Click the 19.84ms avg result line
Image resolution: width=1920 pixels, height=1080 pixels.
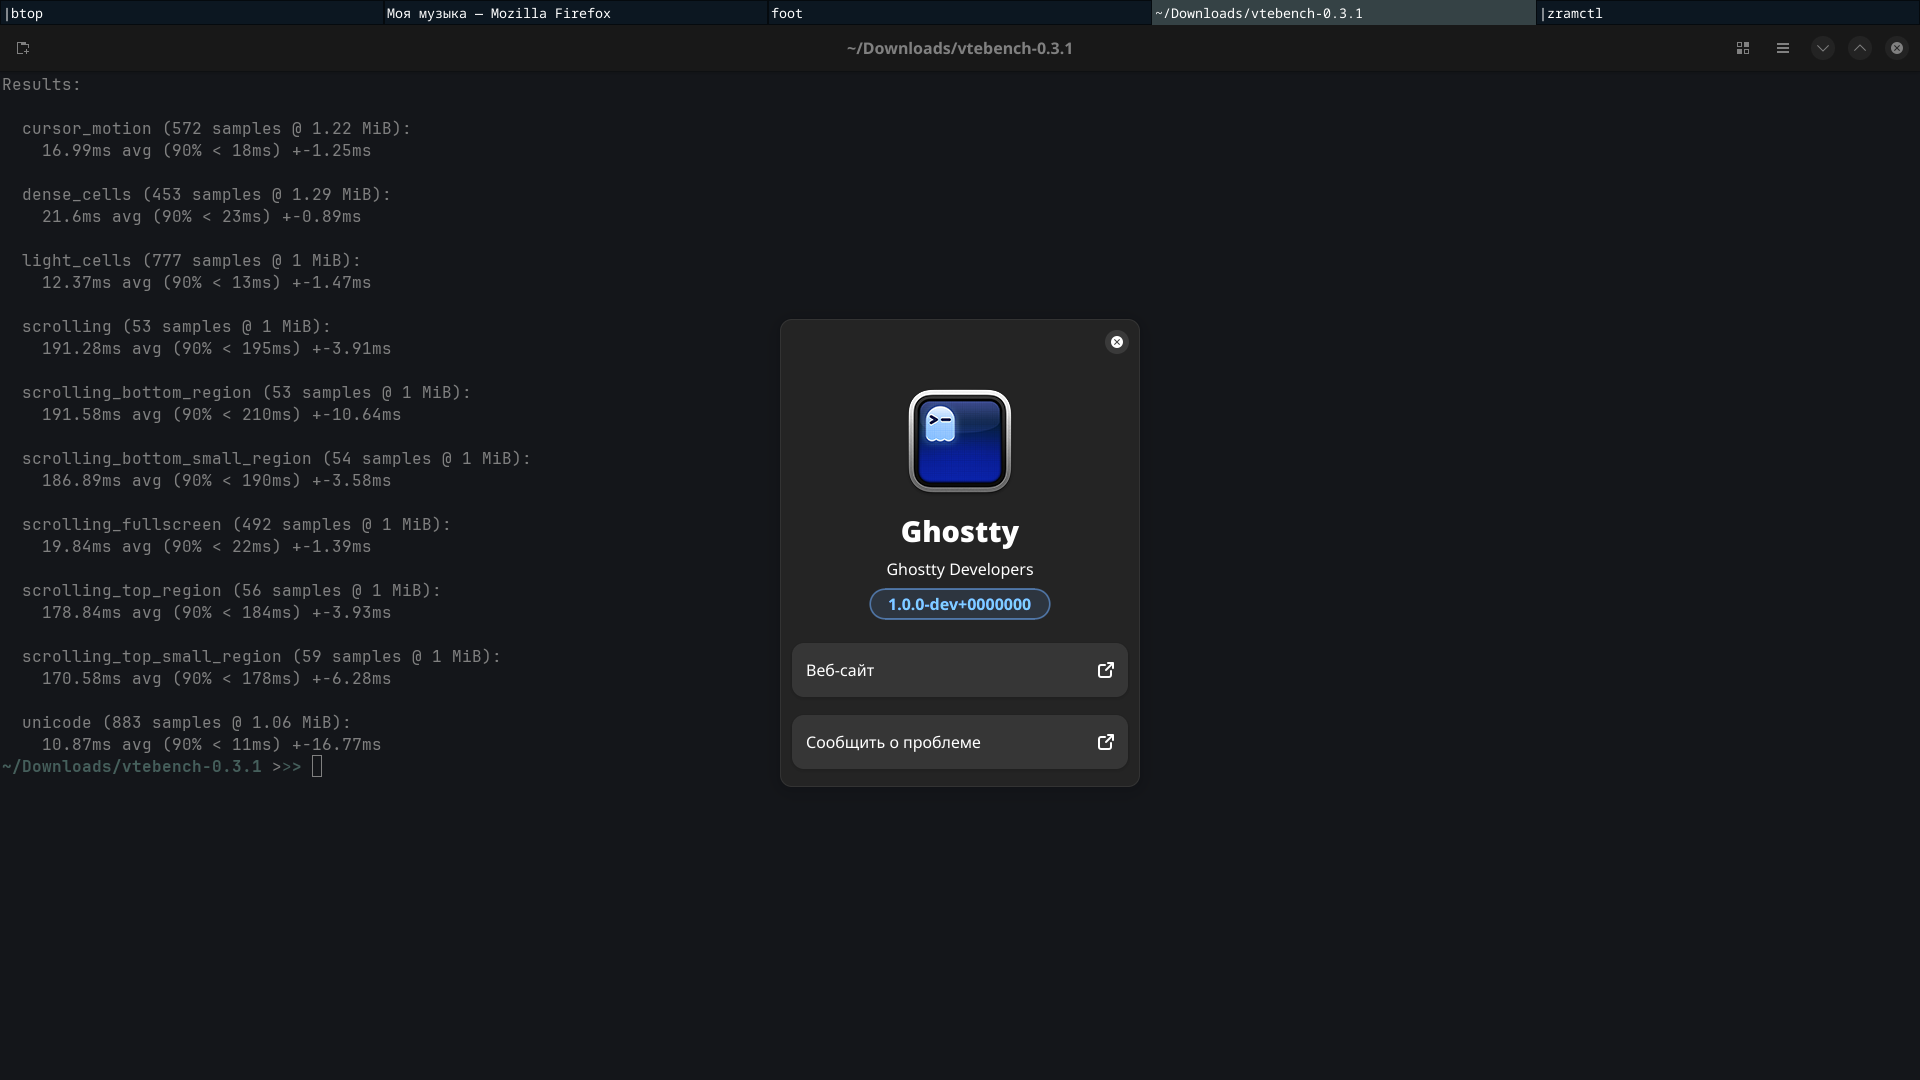coord(207,547)
